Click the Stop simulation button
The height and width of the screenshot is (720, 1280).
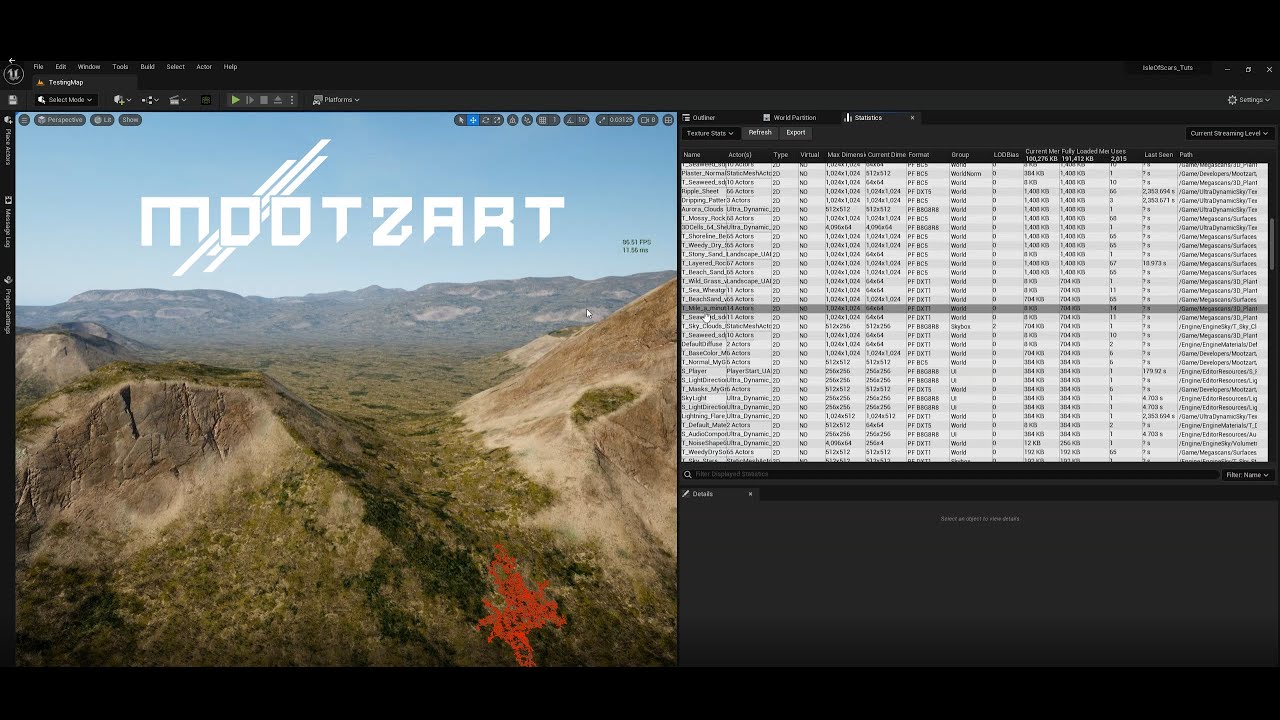point(264,100)
